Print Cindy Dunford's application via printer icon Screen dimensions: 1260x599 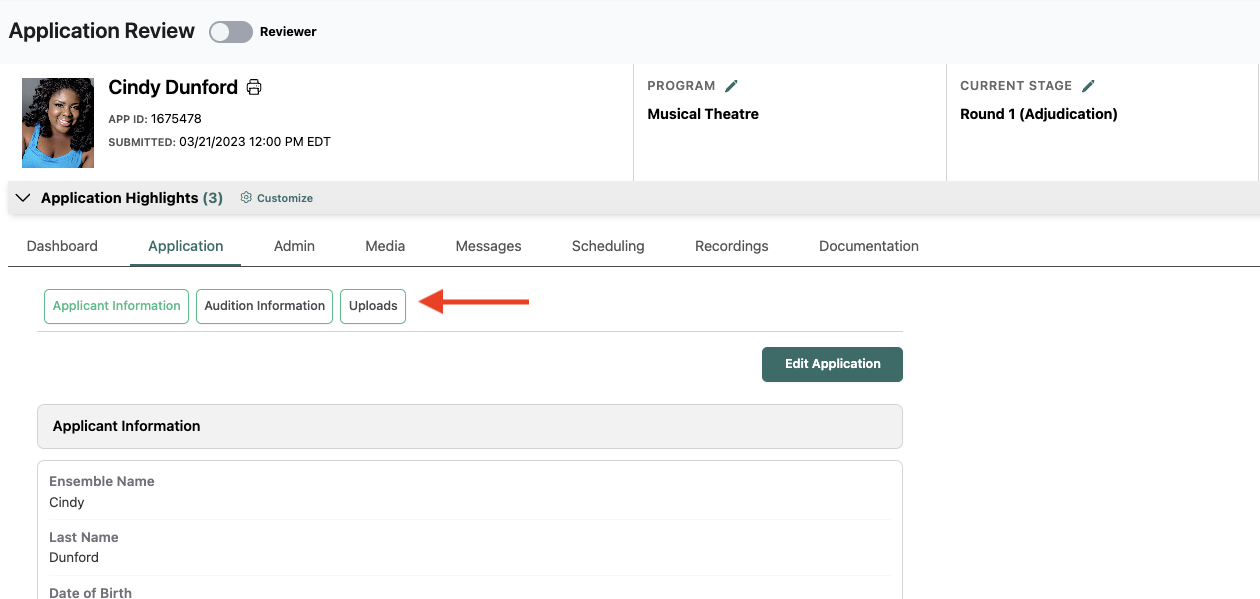point(254,87)
